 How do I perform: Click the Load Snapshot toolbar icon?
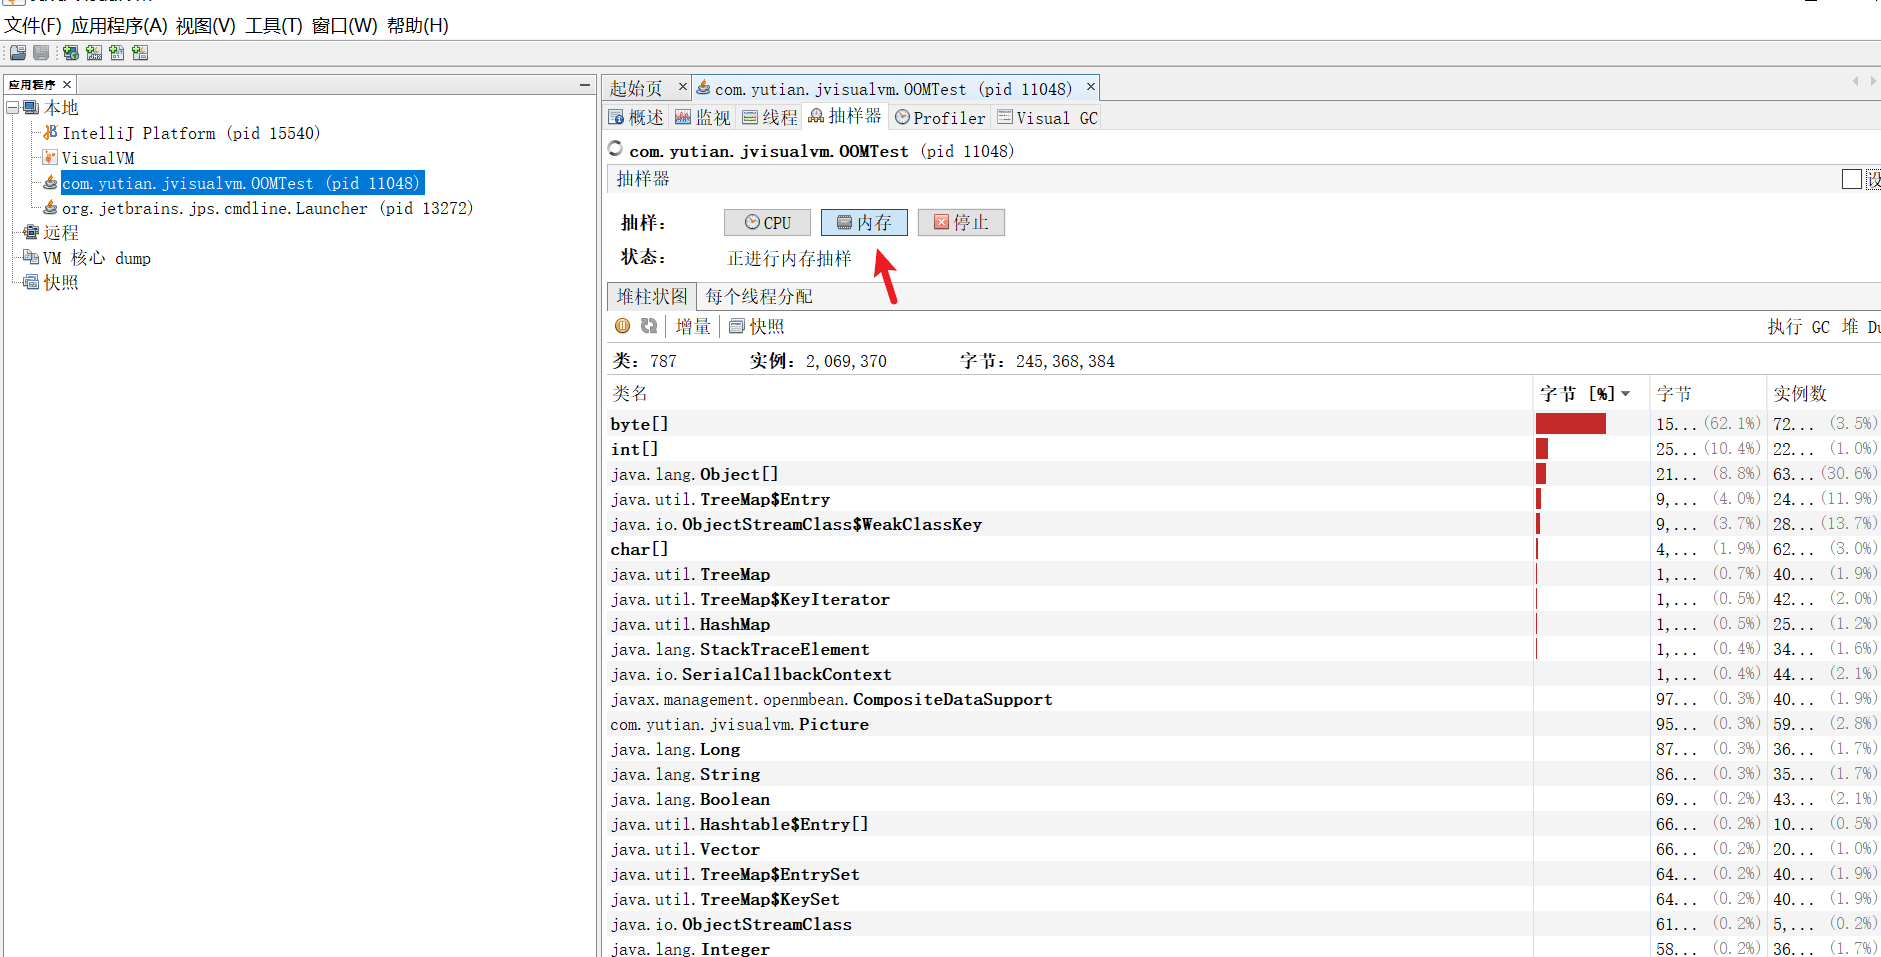pyautogui.click(x=18, y=53)
